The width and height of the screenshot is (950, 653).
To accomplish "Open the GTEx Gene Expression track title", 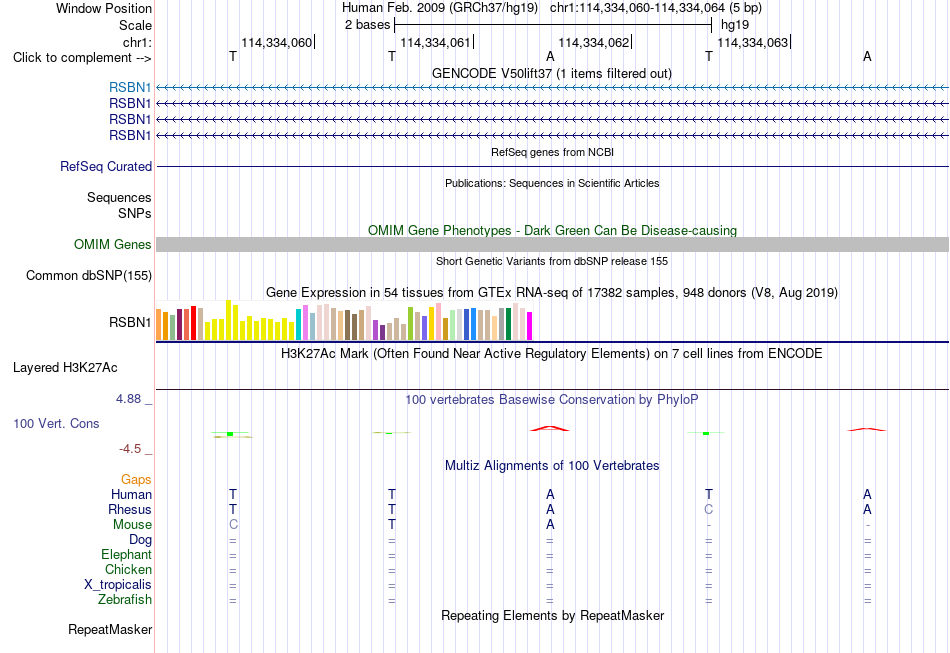I will click(552, 293).
